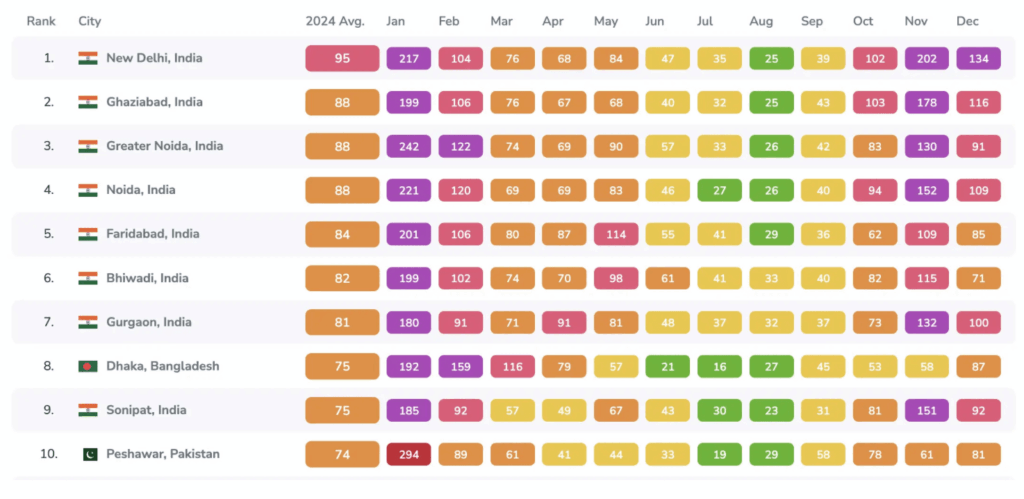Click the India flag beside Greater Noida
1024x499 pixels.
pyautogui.click(x=88, y=146)
